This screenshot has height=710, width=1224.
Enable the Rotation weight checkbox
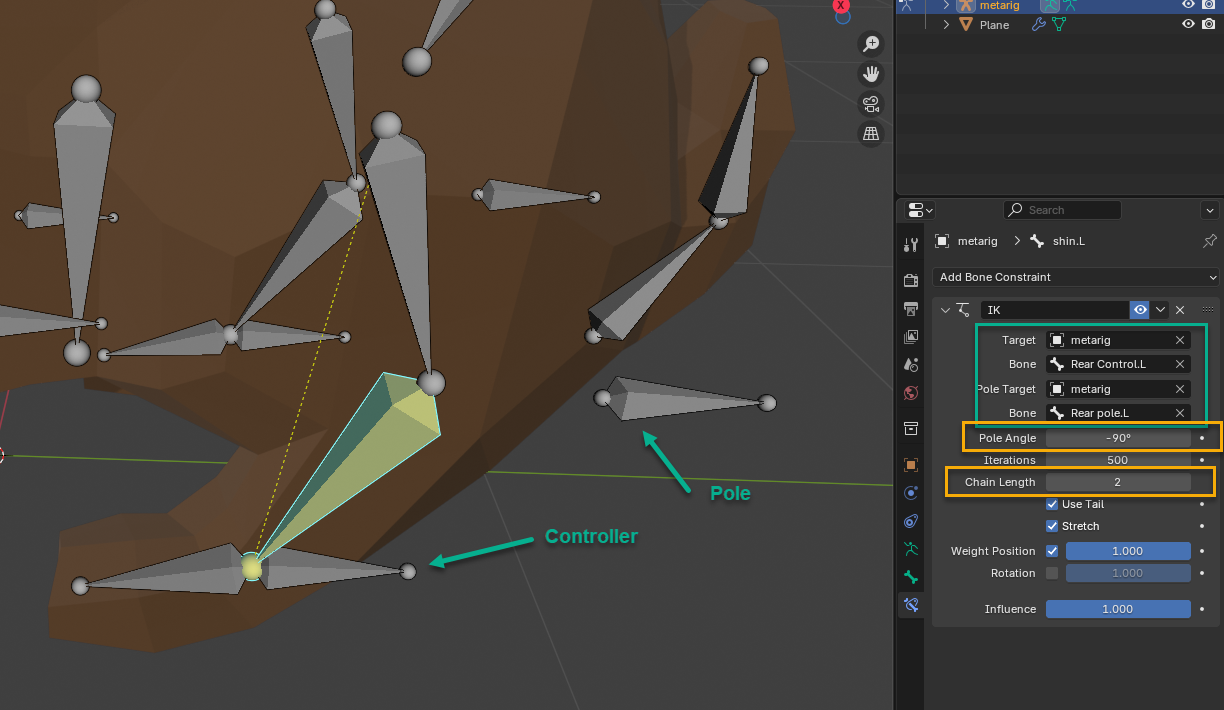click(x=1052, y=573)
